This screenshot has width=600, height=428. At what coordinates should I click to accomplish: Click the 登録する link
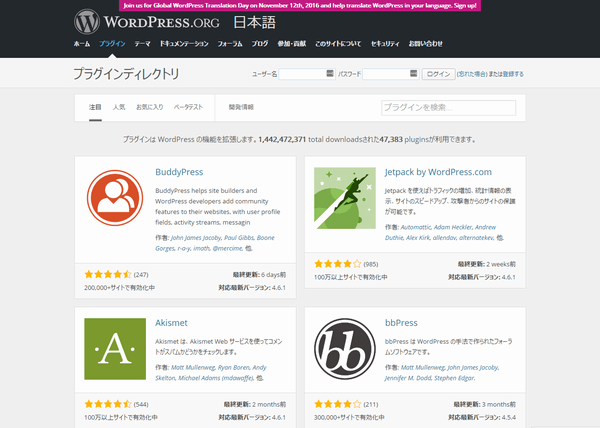pos(513,74)
